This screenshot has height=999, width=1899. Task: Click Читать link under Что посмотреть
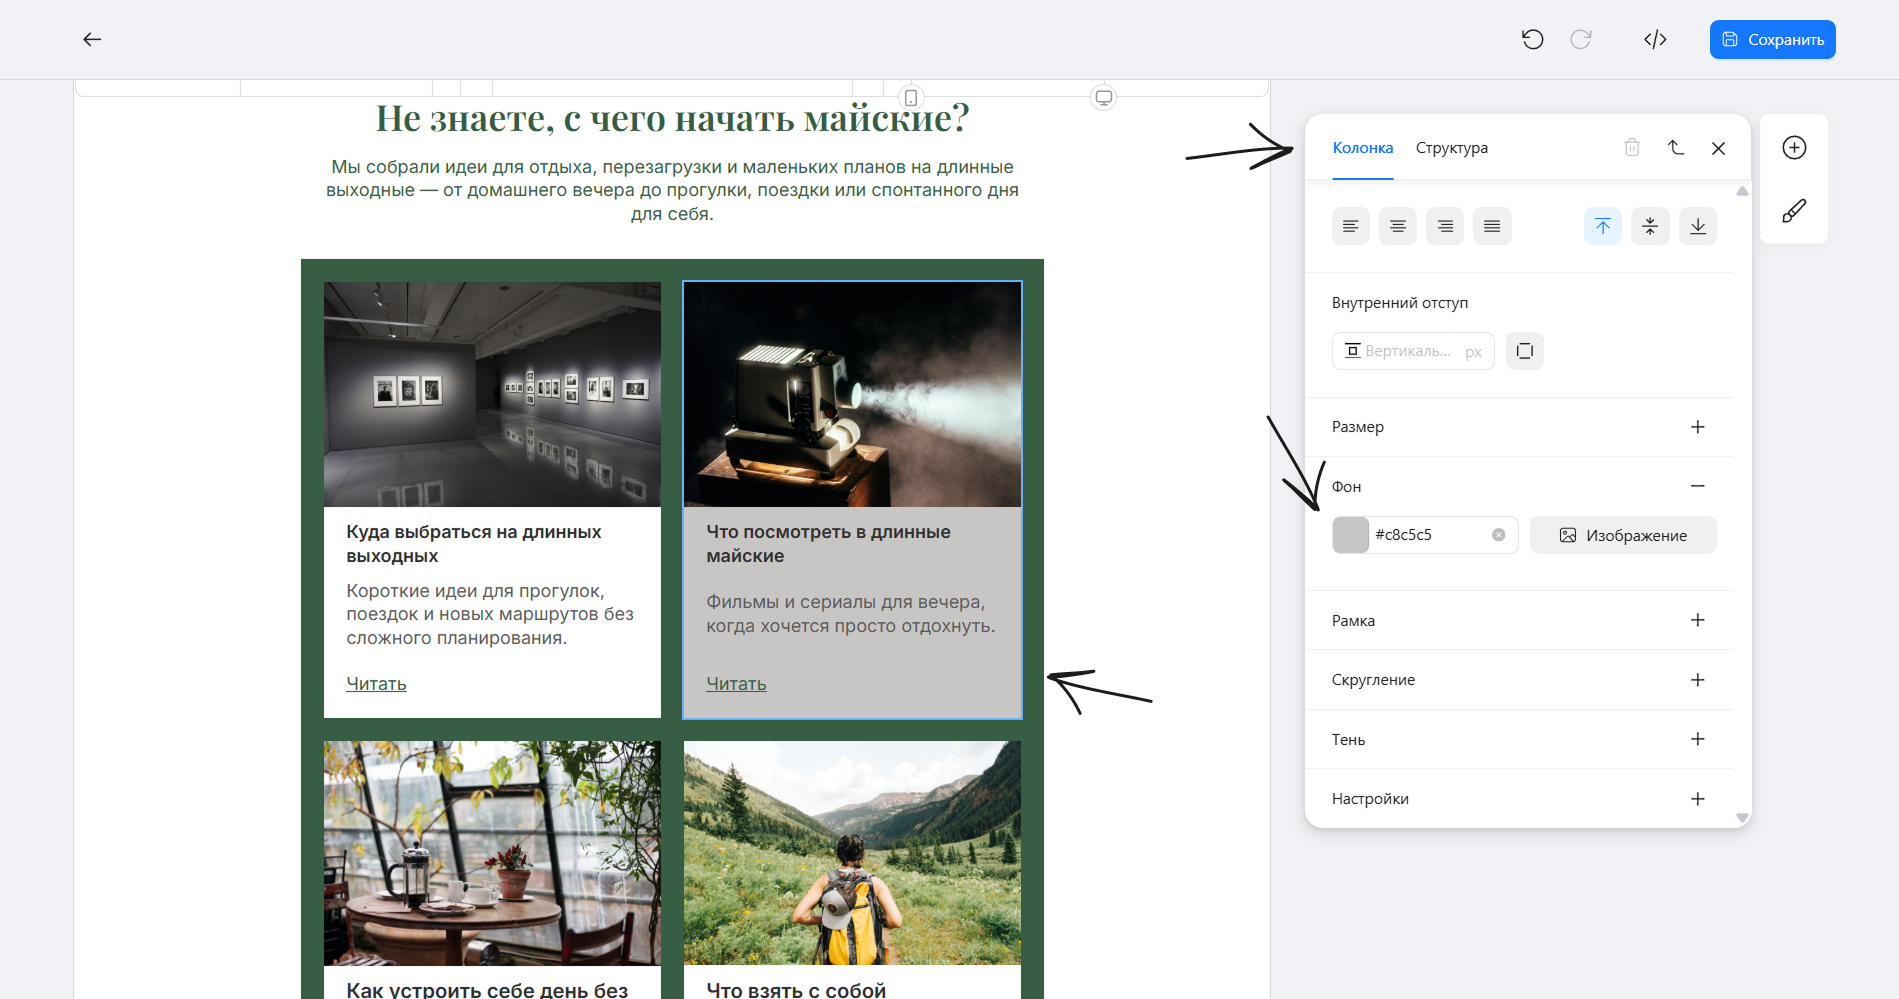point(736,684)
